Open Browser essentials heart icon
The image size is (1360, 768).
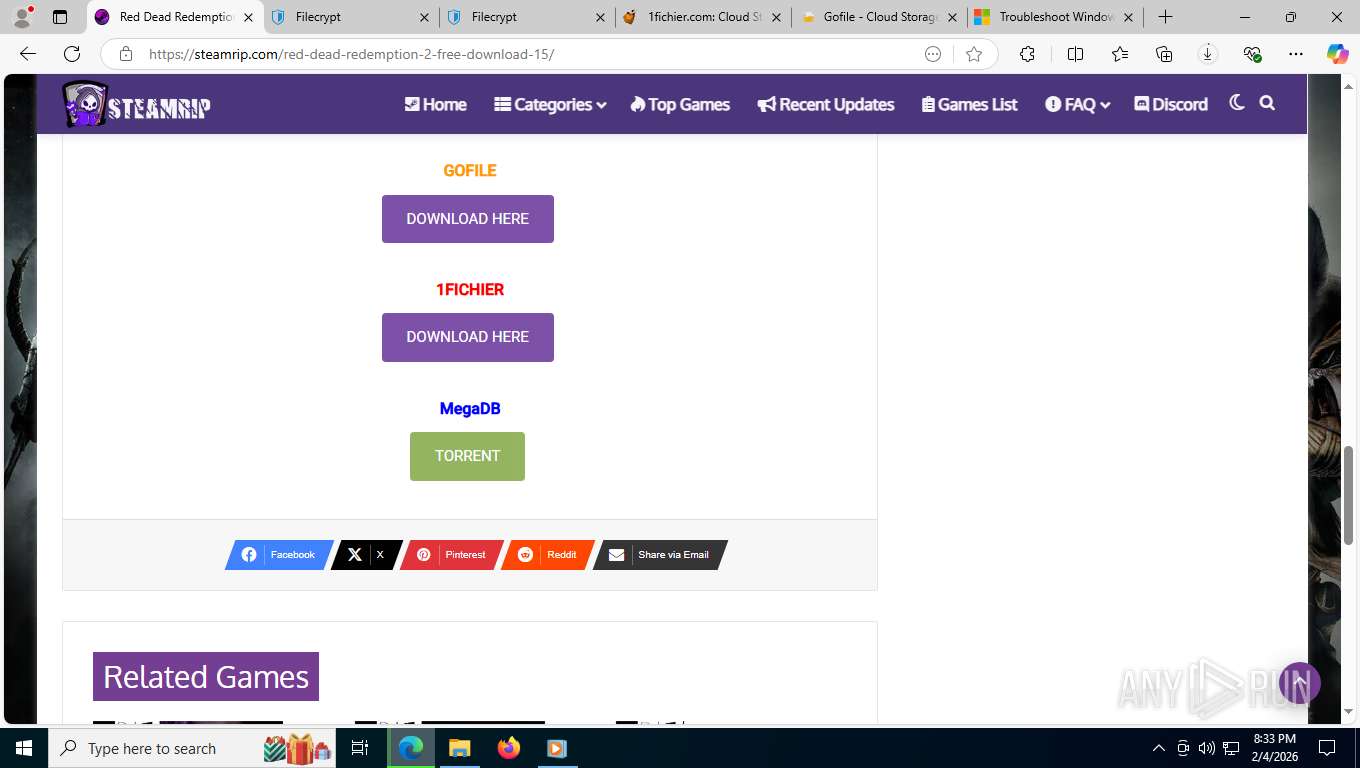pyautogui.click(x=1252, y=54)
